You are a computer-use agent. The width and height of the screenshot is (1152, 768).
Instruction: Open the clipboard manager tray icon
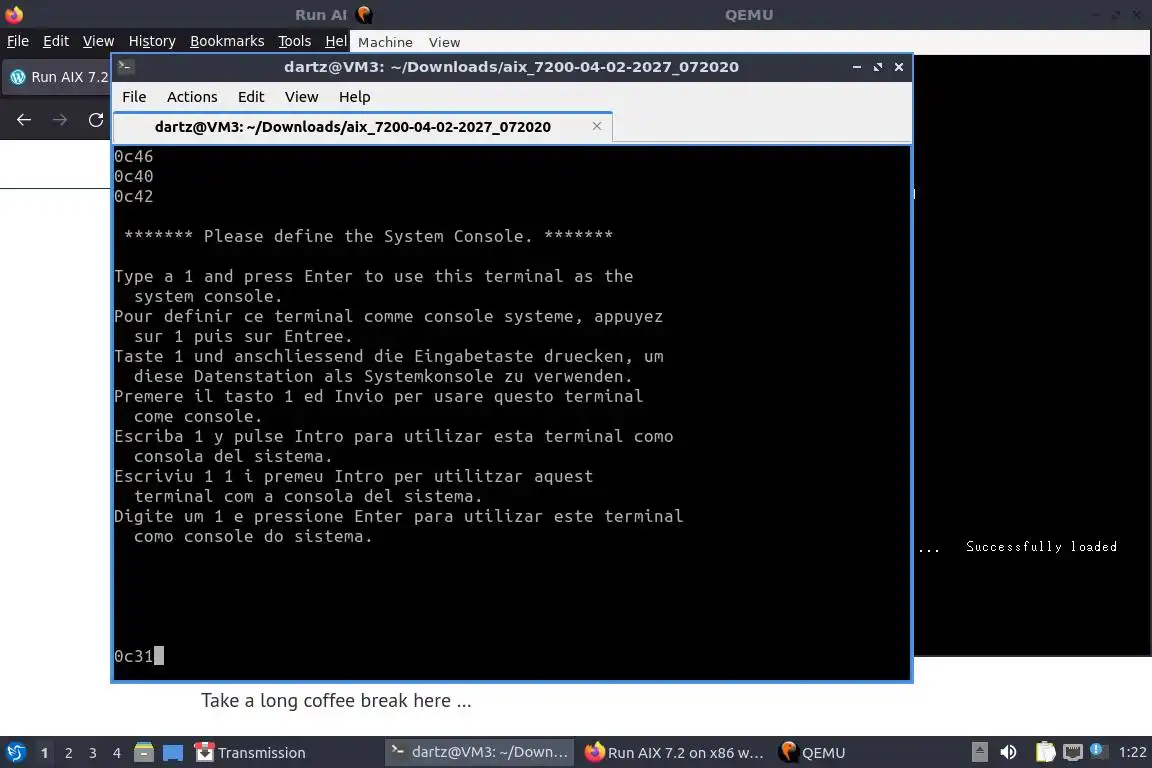[1045, 752]
